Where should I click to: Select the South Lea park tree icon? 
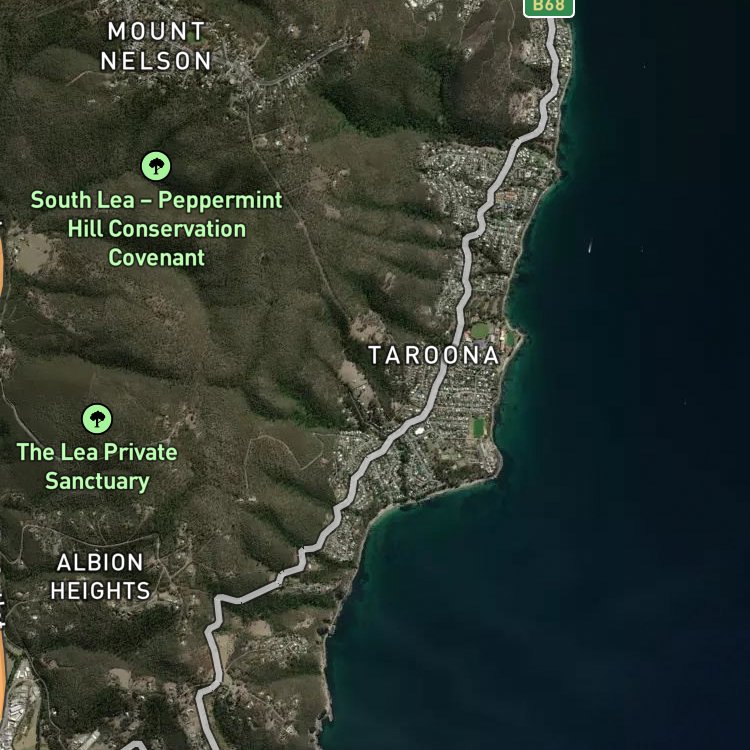pyautogui.click(x=156, y=166)
